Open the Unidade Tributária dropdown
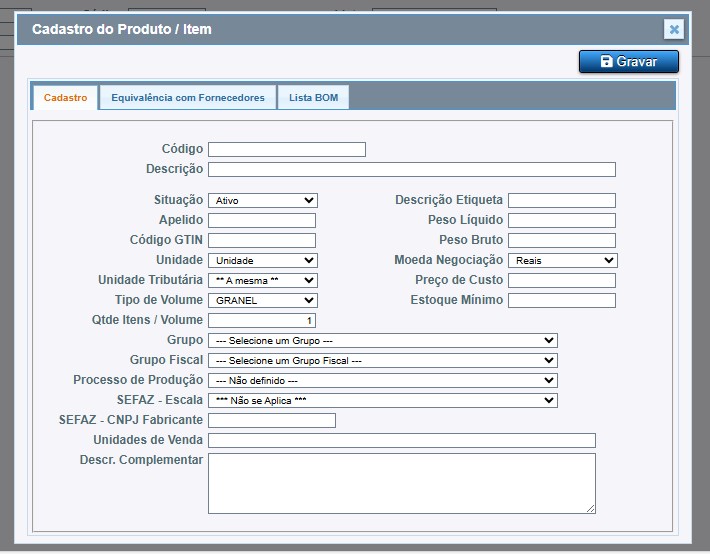This screenshot has width=710, height=554. [262, 280]
